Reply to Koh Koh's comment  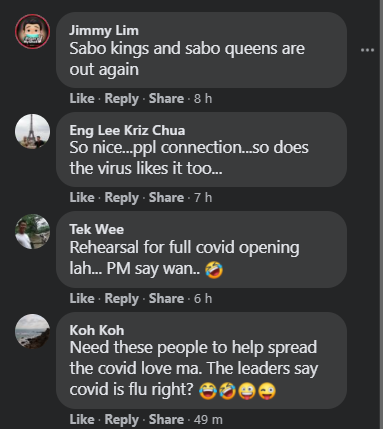(122, 420)
